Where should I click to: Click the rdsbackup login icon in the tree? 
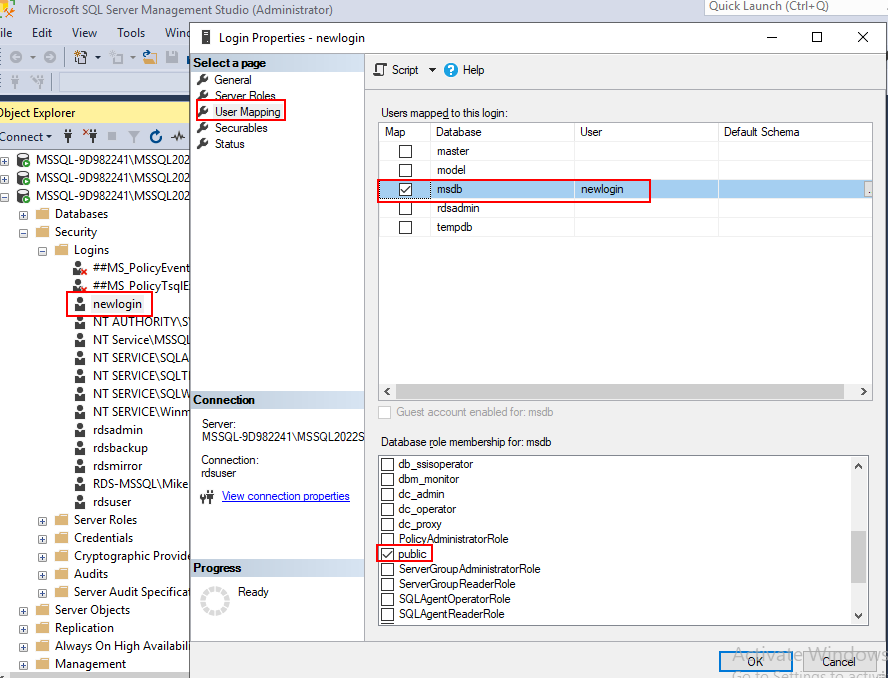80,448
